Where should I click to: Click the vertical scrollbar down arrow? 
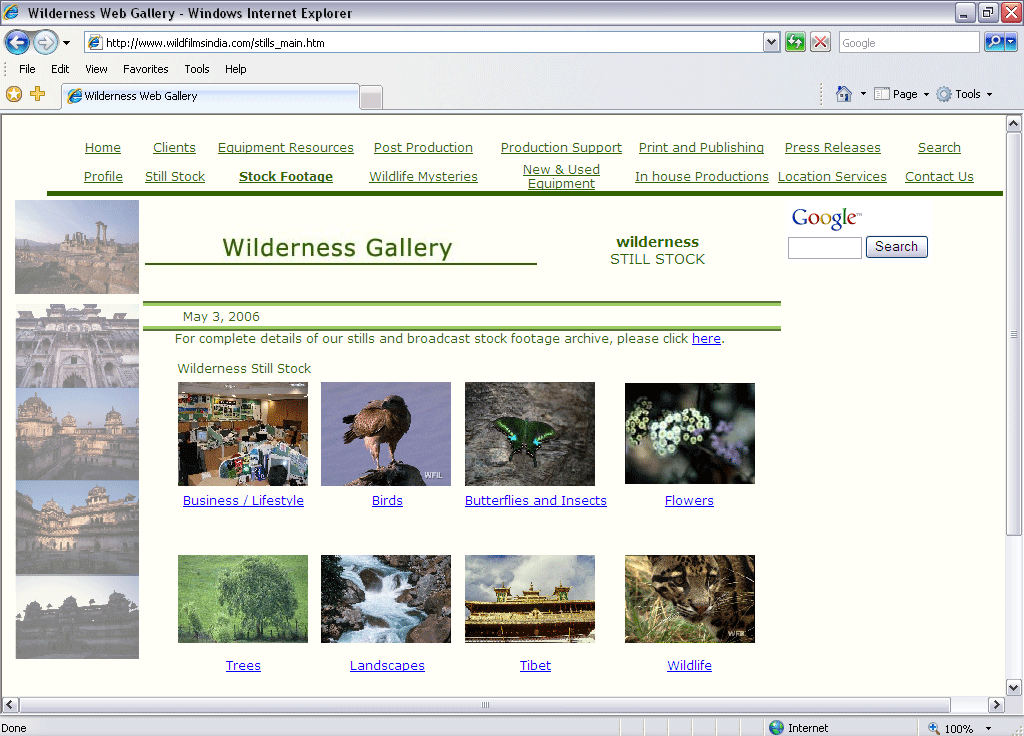pyautogui.click(x=1013, y=687)
